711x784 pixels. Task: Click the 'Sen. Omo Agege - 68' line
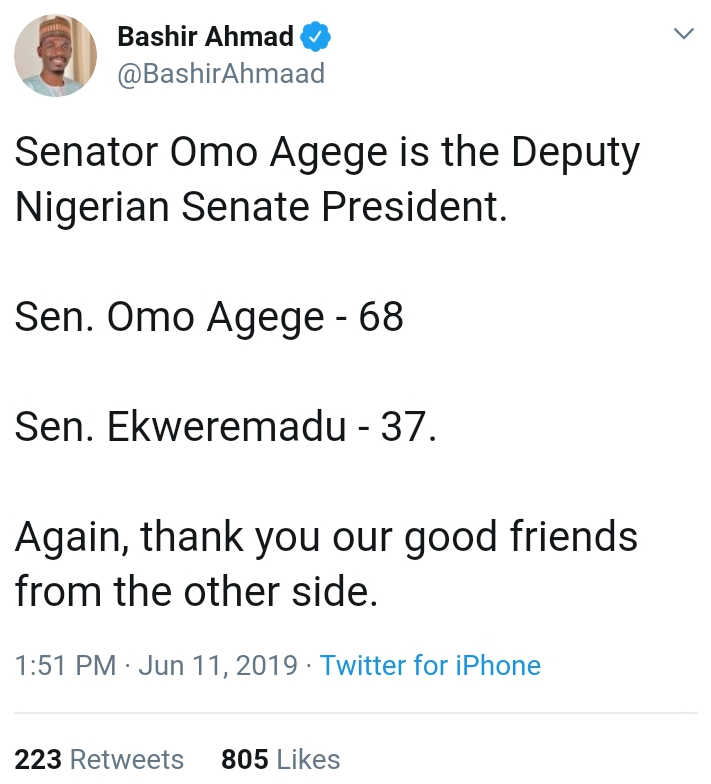[209, 317]
